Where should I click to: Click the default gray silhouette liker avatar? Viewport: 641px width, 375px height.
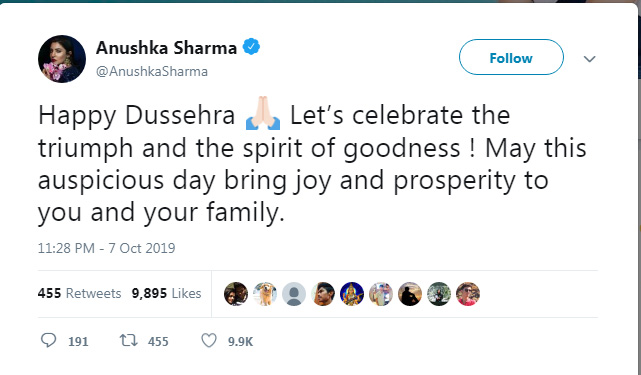pyautogui.click(x=294, y=294)
